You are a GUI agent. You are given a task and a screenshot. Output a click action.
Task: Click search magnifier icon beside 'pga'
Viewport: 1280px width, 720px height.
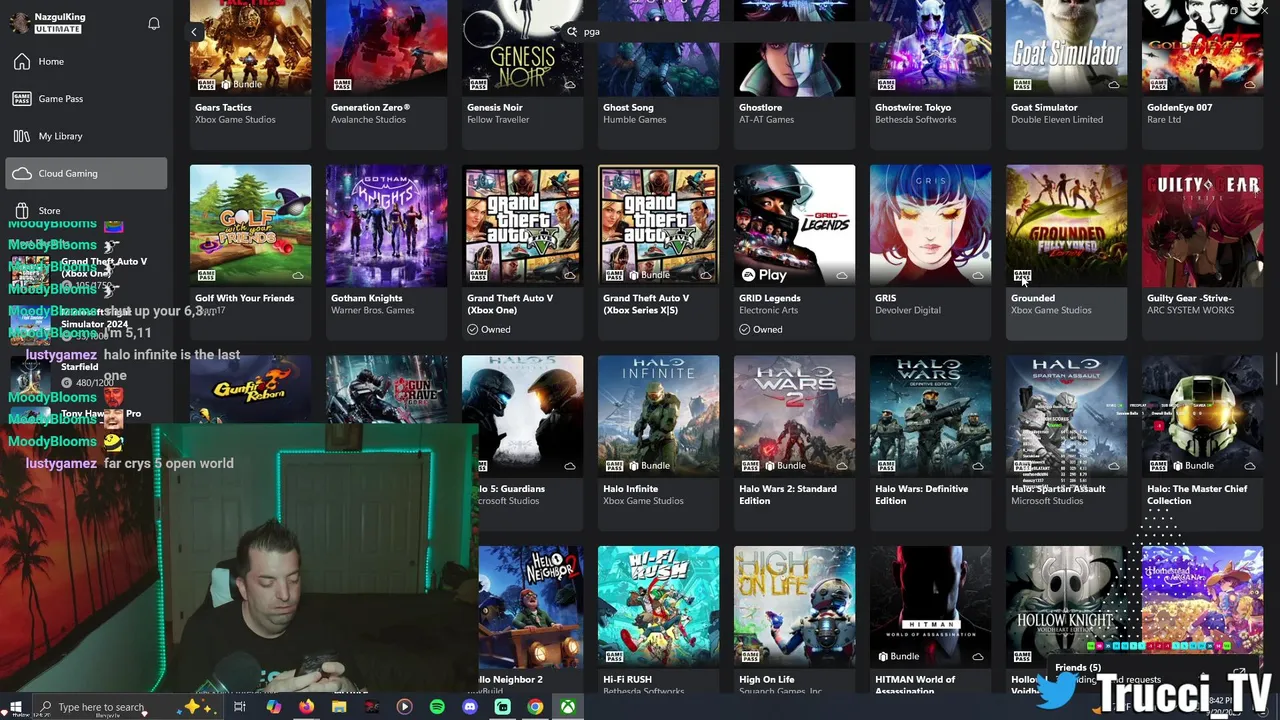(572, 31)
